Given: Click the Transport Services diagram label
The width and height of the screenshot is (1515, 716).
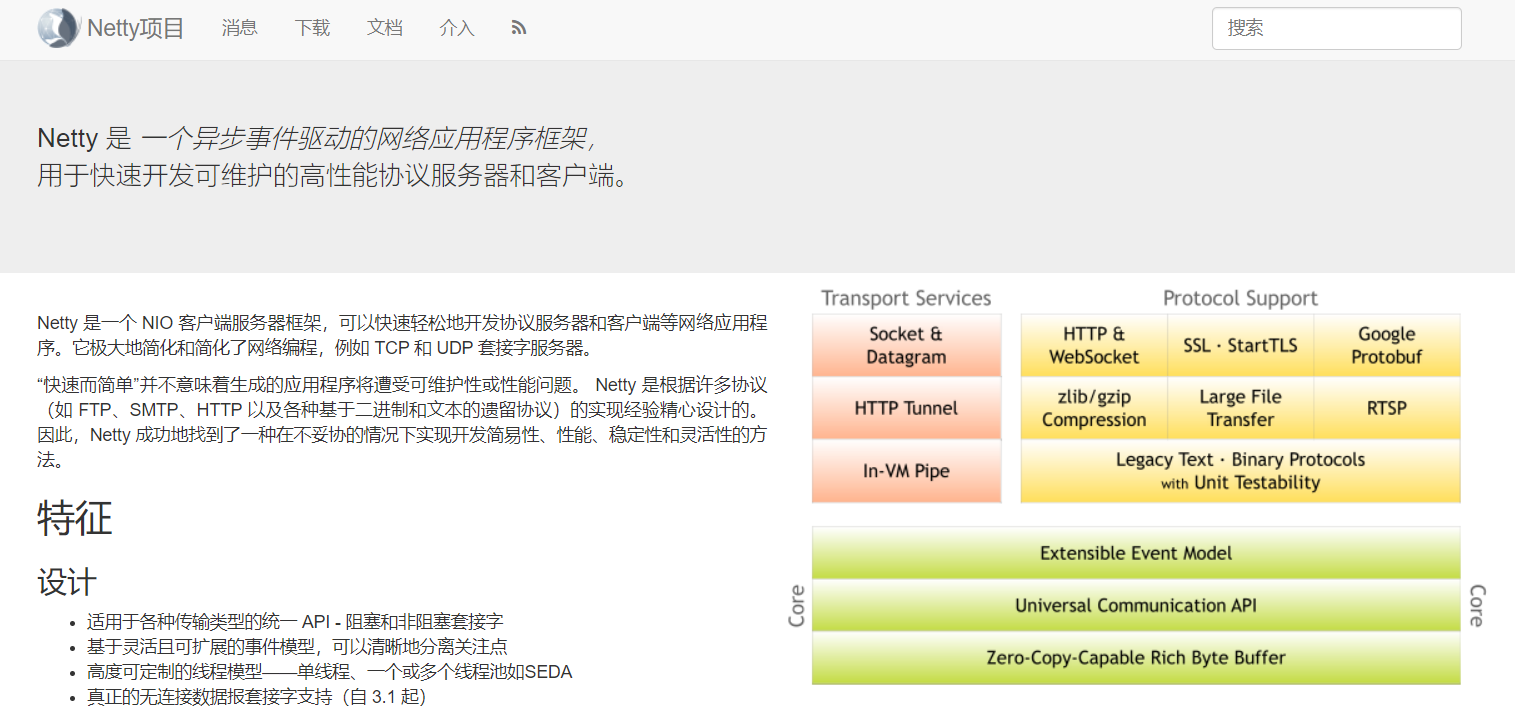Looking at the screenshot, I should [x=906, y=298].
